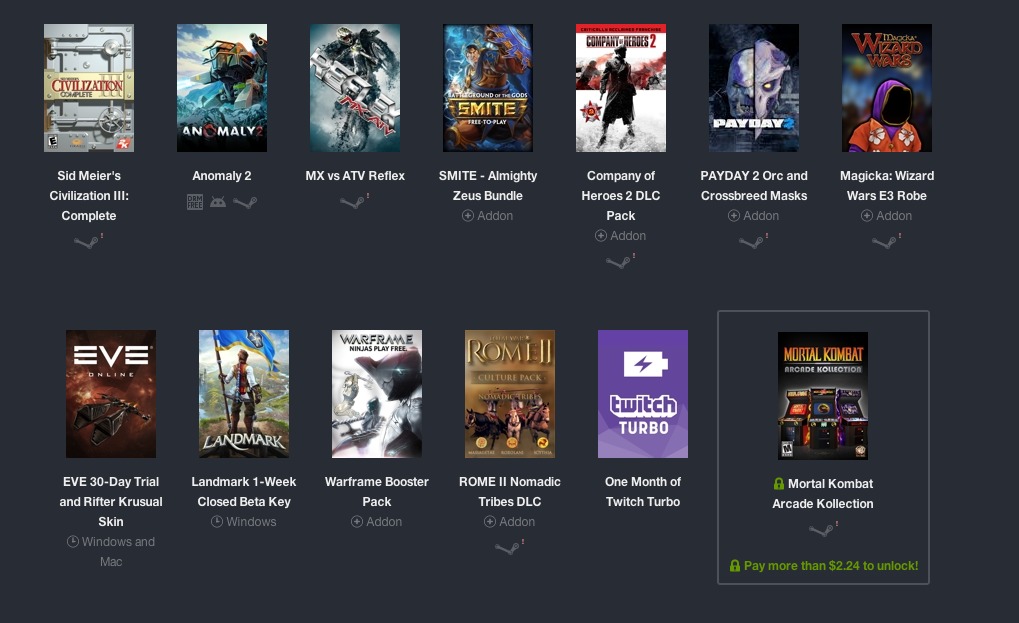Click the Addon plus icon under Warframe Booster Pack
The image size is (1019, 623).
point(357,522)
